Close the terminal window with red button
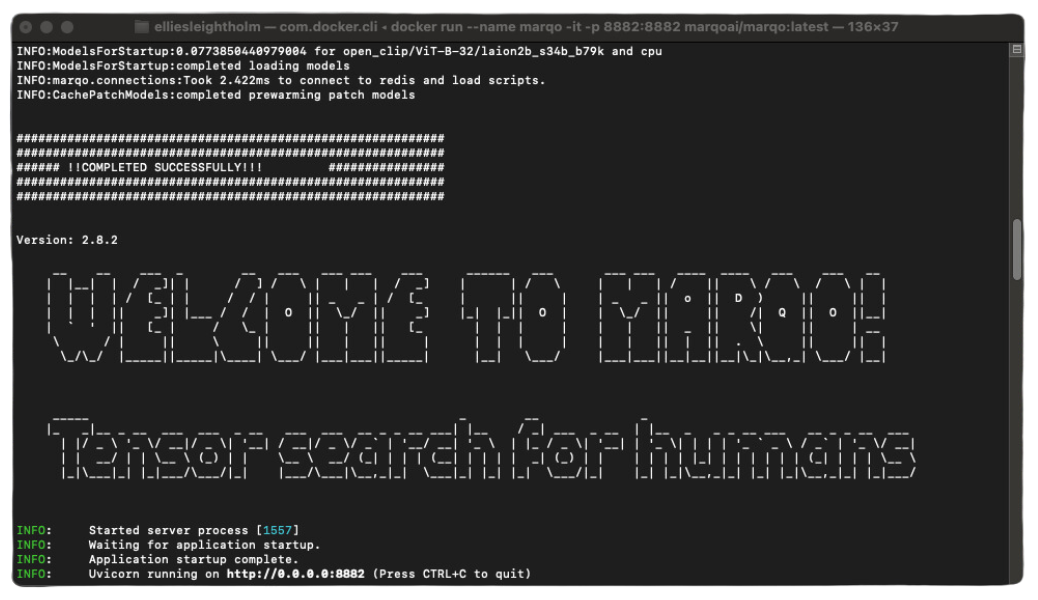Viewport: 1038px width, 600px height. click(27, 27)
